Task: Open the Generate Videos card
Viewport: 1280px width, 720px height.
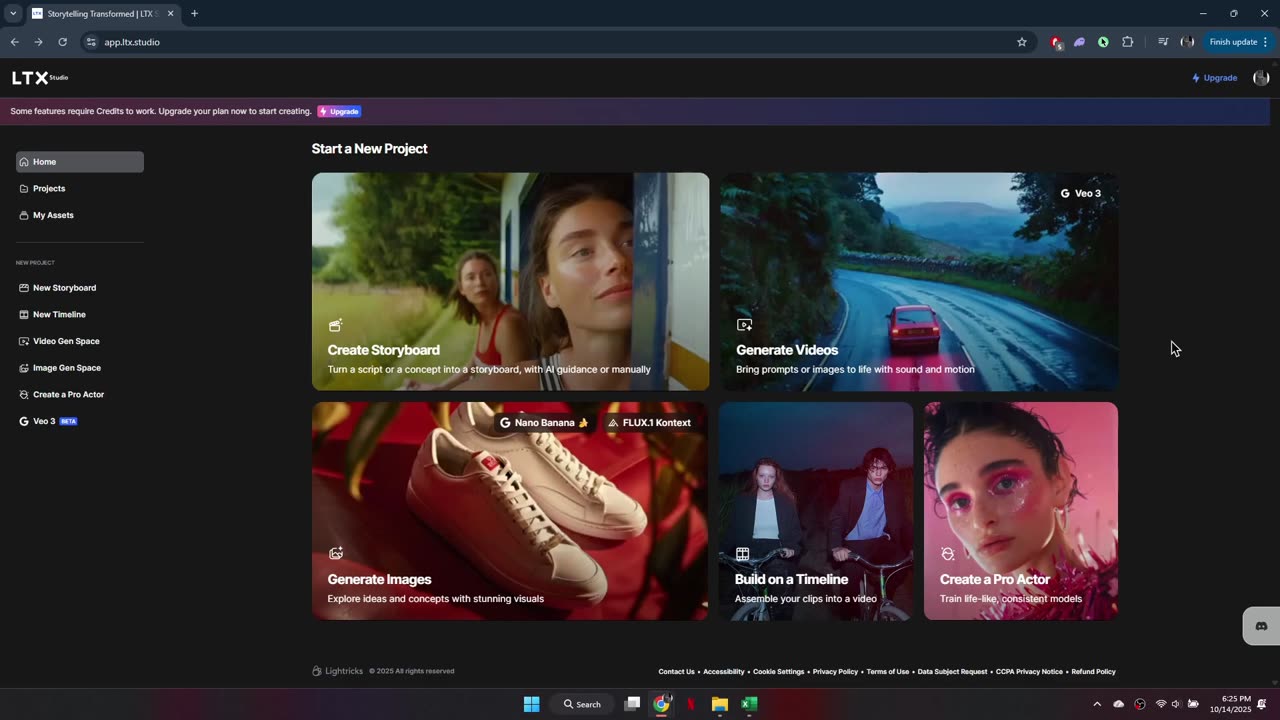Action: pos(919,281)
